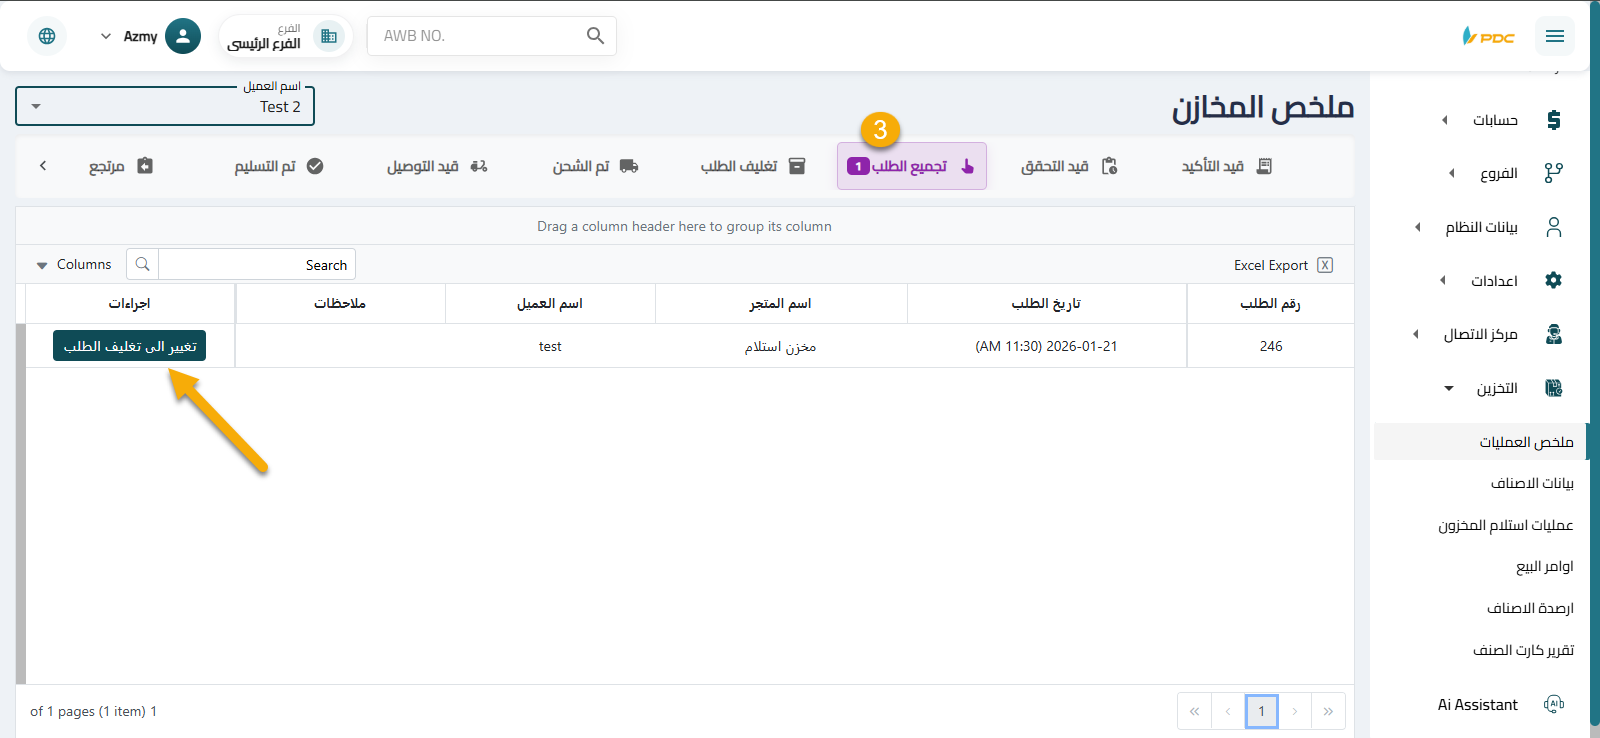
Task: Select page 1 in pager
Action: coord(1262,711)
